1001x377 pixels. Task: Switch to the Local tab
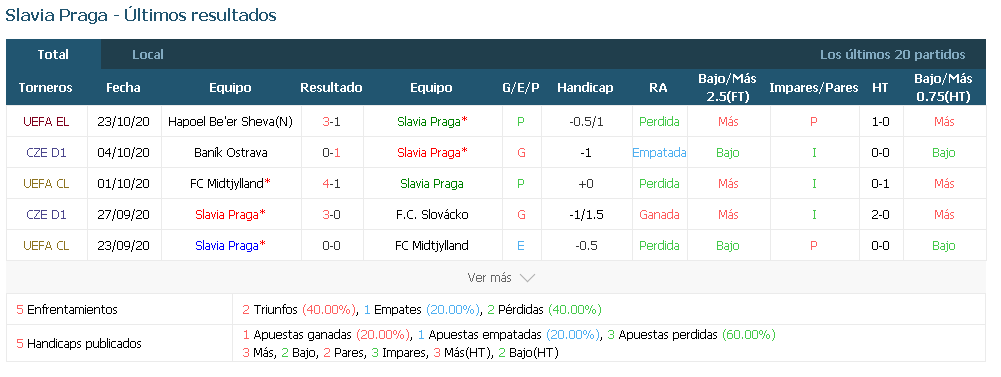(147, 54)
